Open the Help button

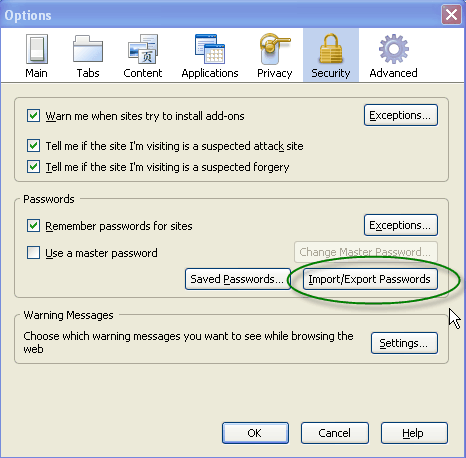[x=414, y=433]
